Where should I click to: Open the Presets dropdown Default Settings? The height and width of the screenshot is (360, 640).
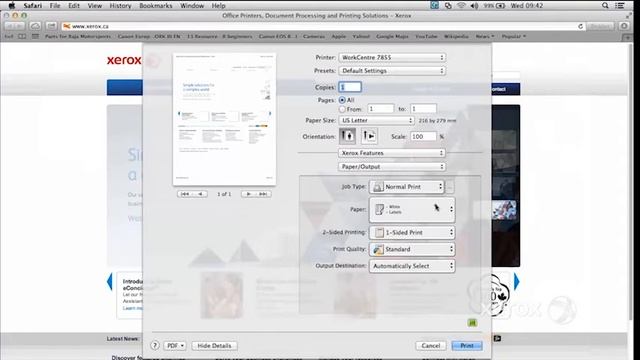point(392,71)
